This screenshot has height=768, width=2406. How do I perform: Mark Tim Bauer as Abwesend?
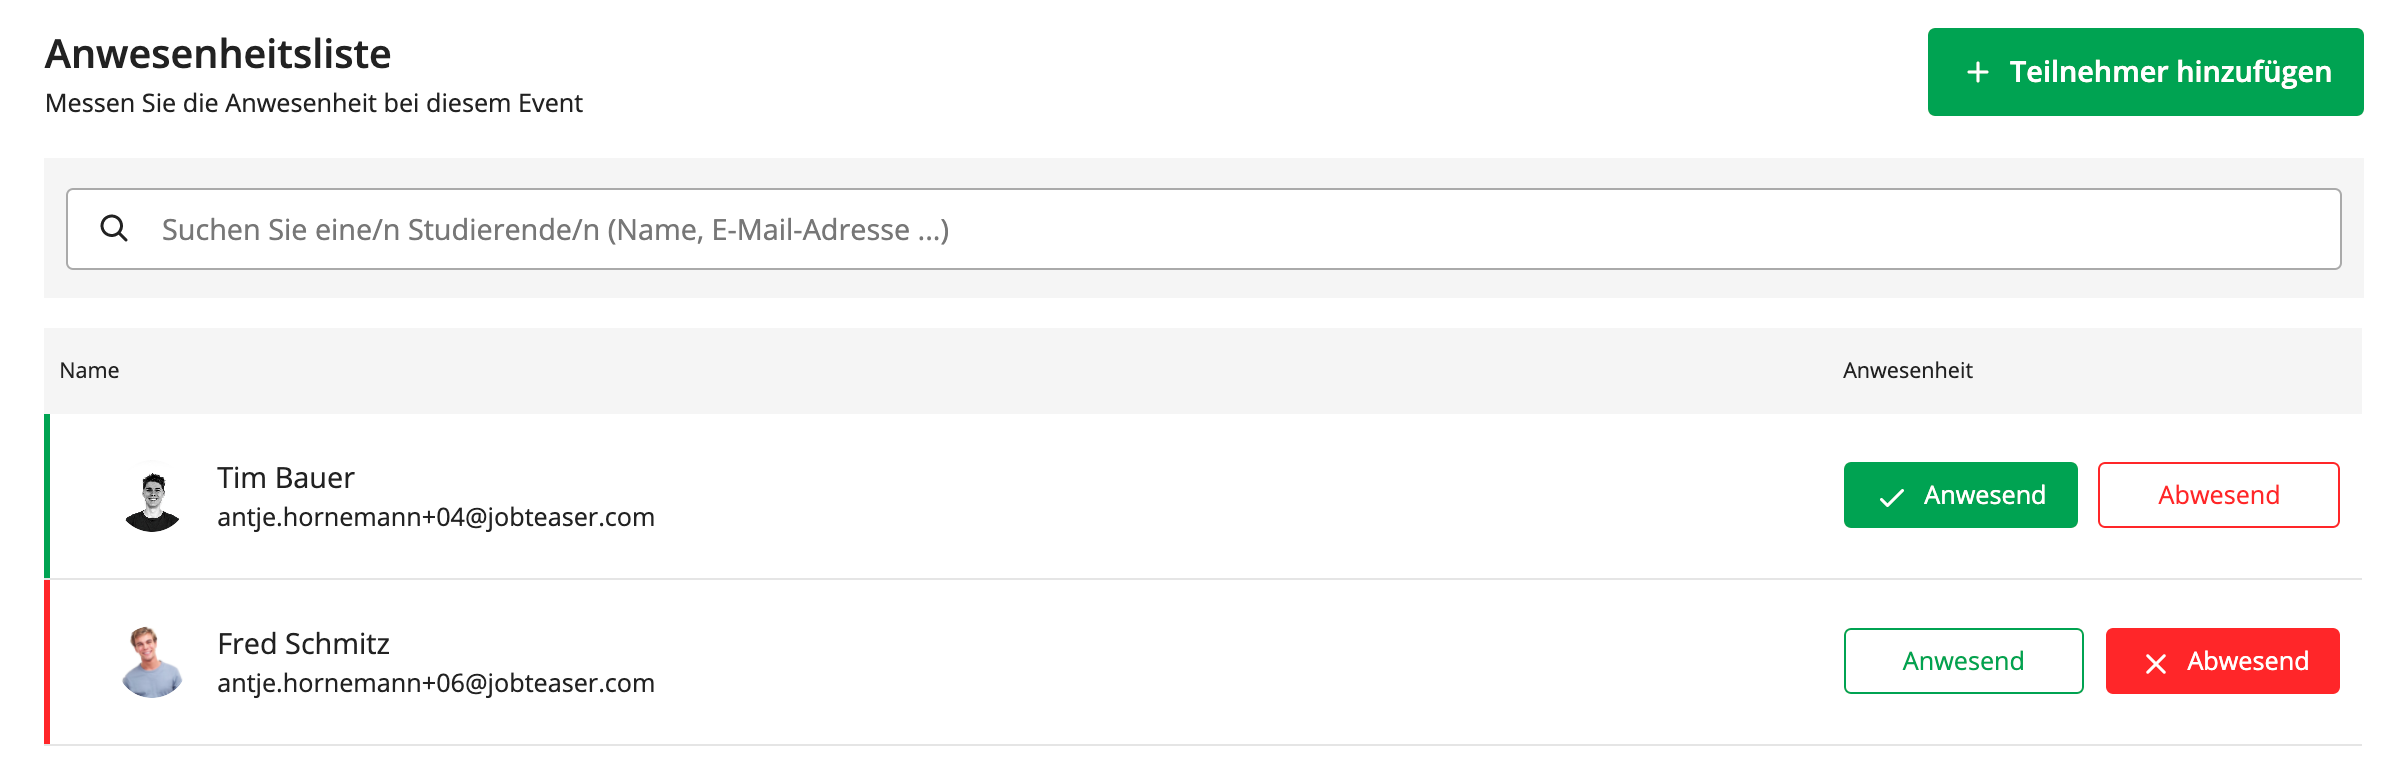[2218, 495]
